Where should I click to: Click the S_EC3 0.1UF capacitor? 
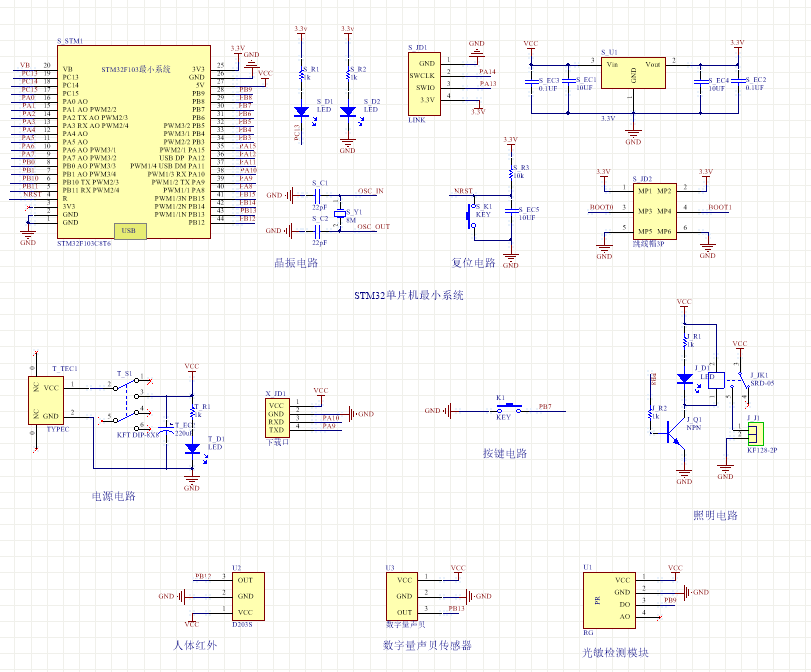pyautogui.click(x=531, y=82)
